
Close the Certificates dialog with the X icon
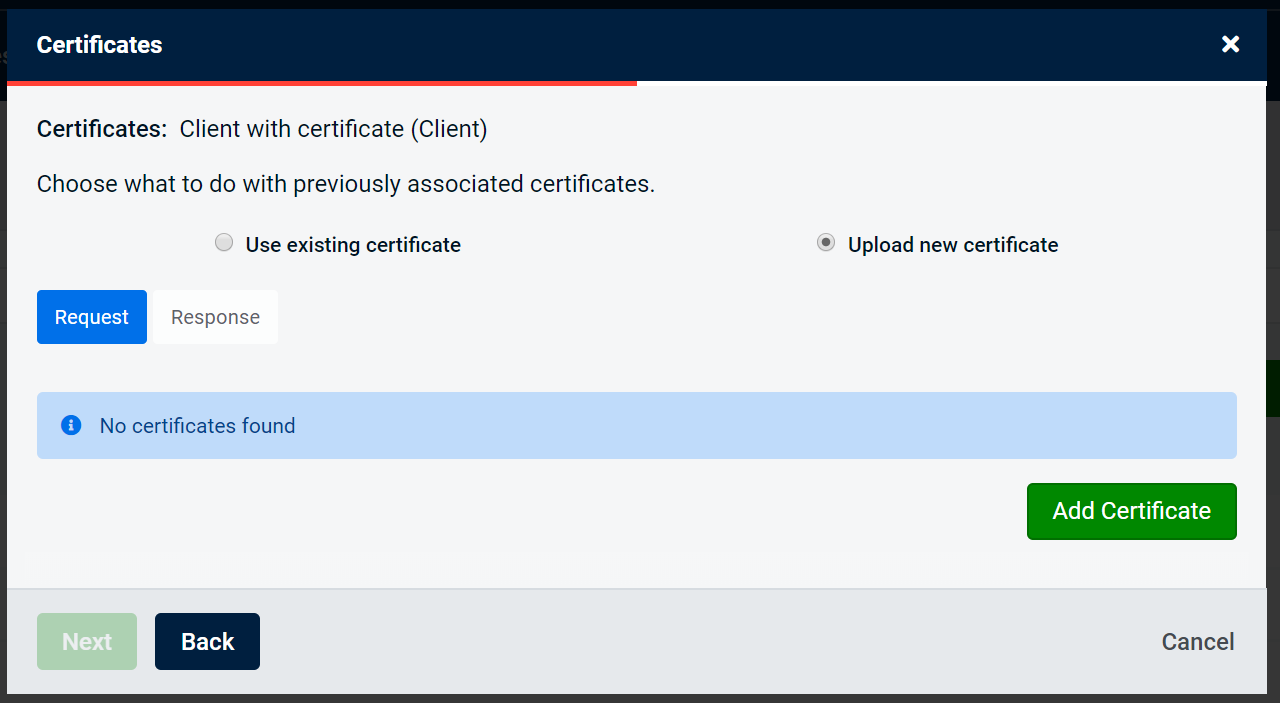[x=1230, y=44]
